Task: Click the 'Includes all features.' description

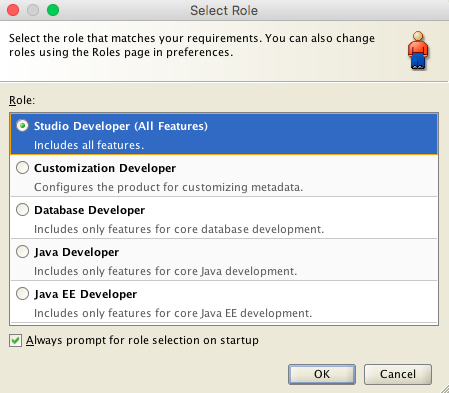Action: (89, 145)
